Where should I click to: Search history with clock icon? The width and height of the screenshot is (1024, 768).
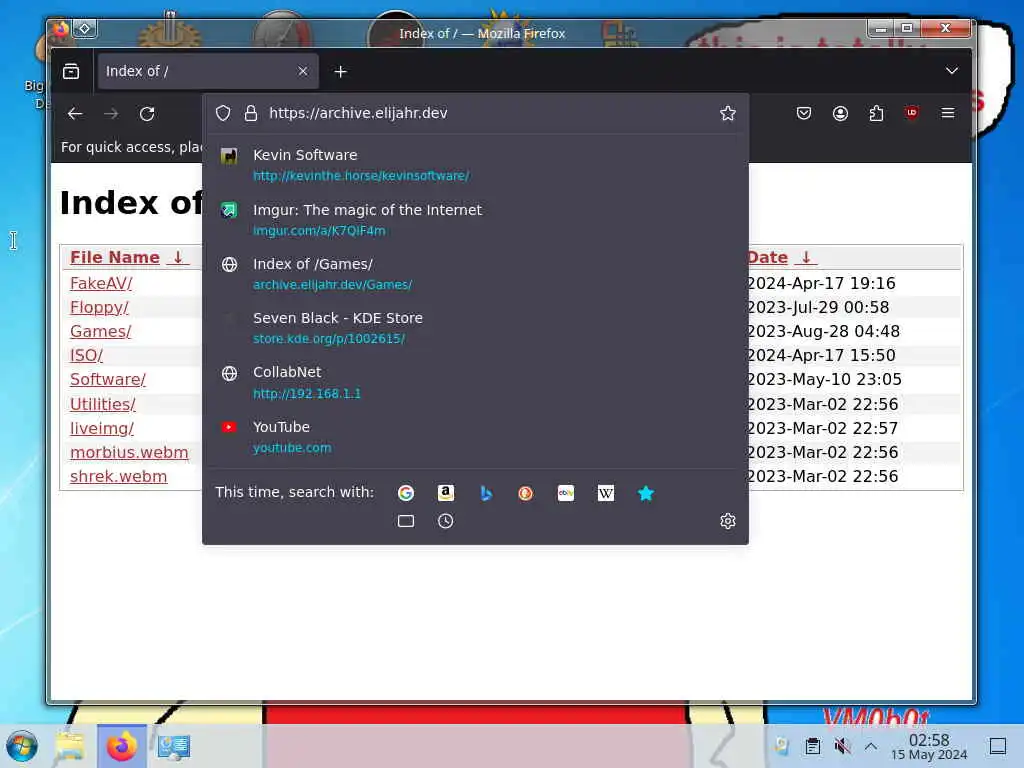click(x=445, y=520)
